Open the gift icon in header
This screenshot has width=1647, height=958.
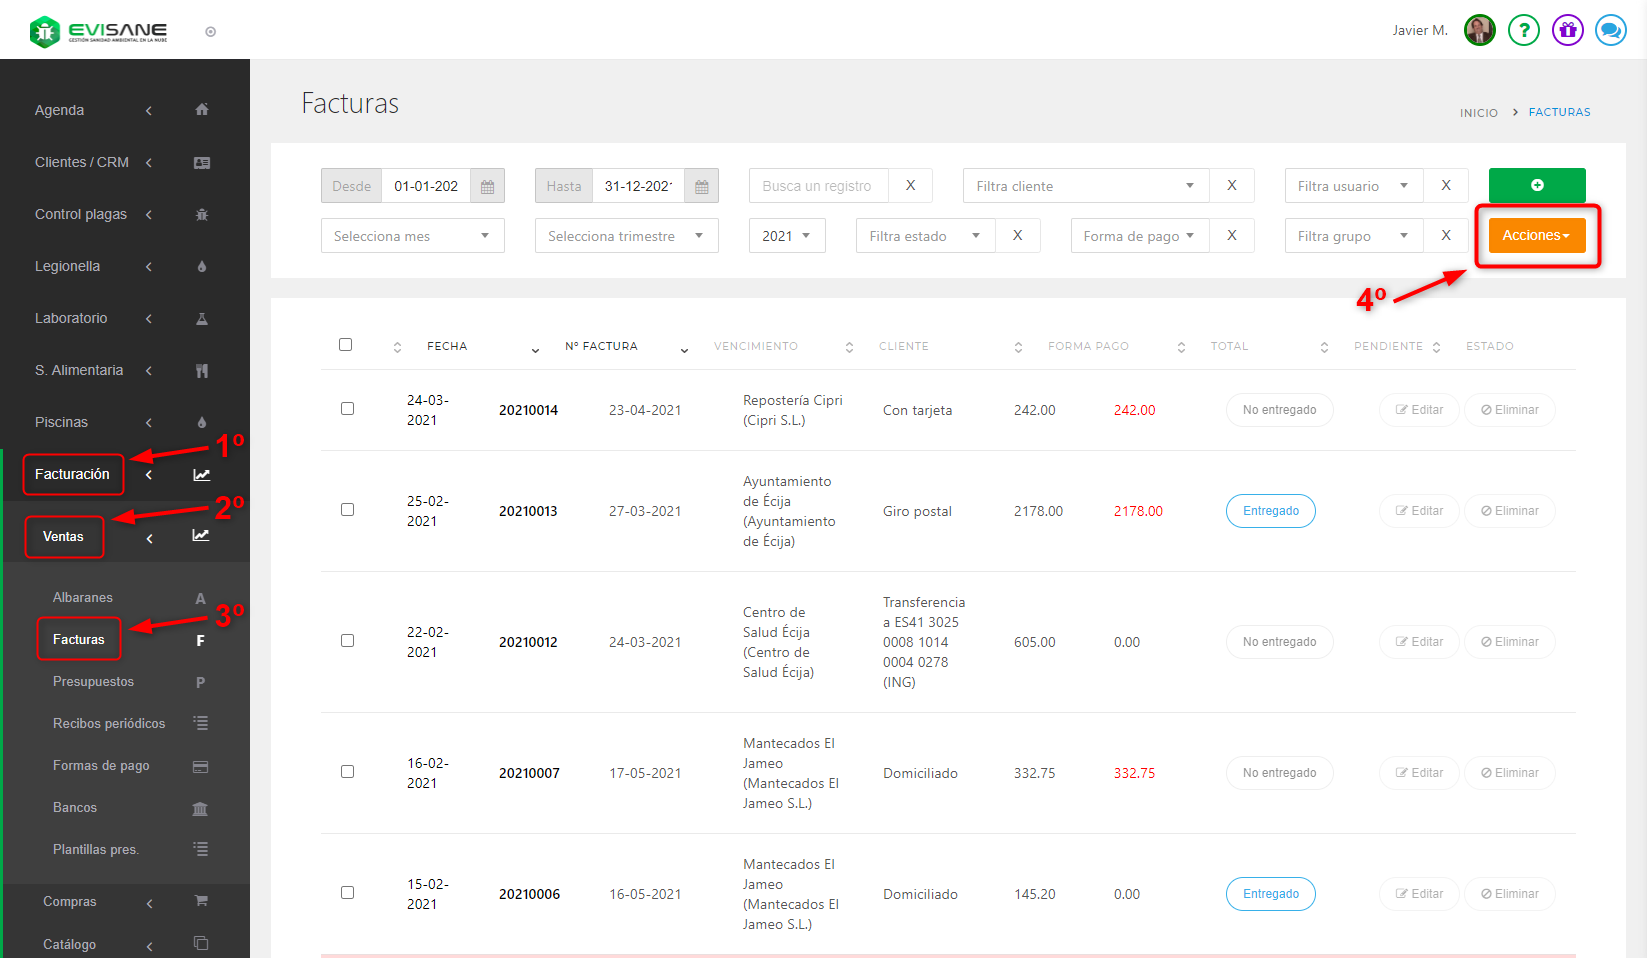click(1567, 30)
